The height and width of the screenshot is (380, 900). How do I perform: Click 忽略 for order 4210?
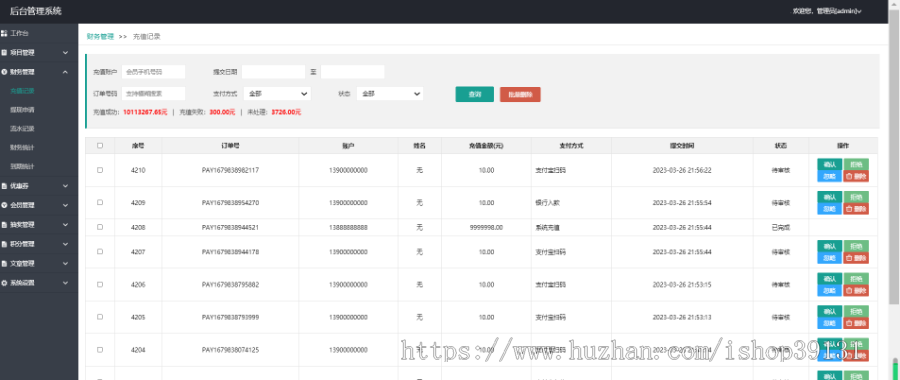[x=829, y=176]
